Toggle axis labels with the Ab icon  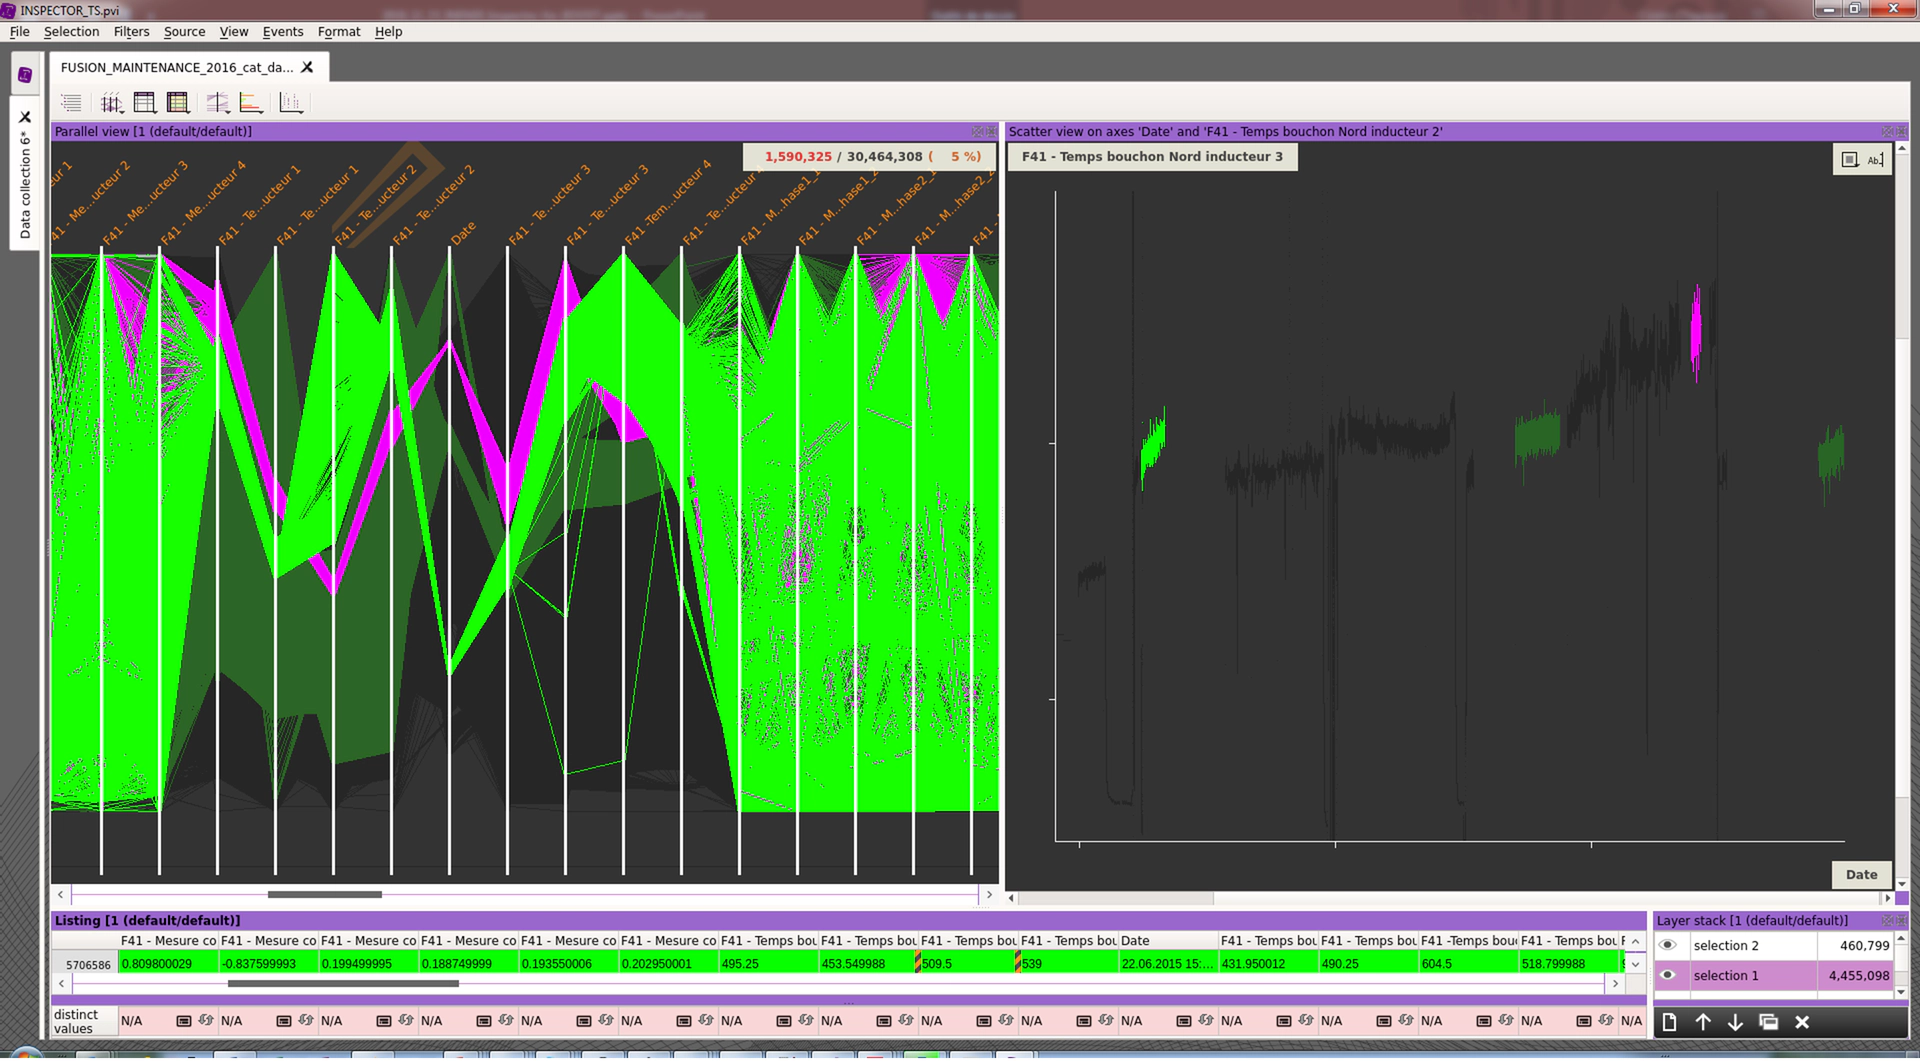coord(1875,160)
